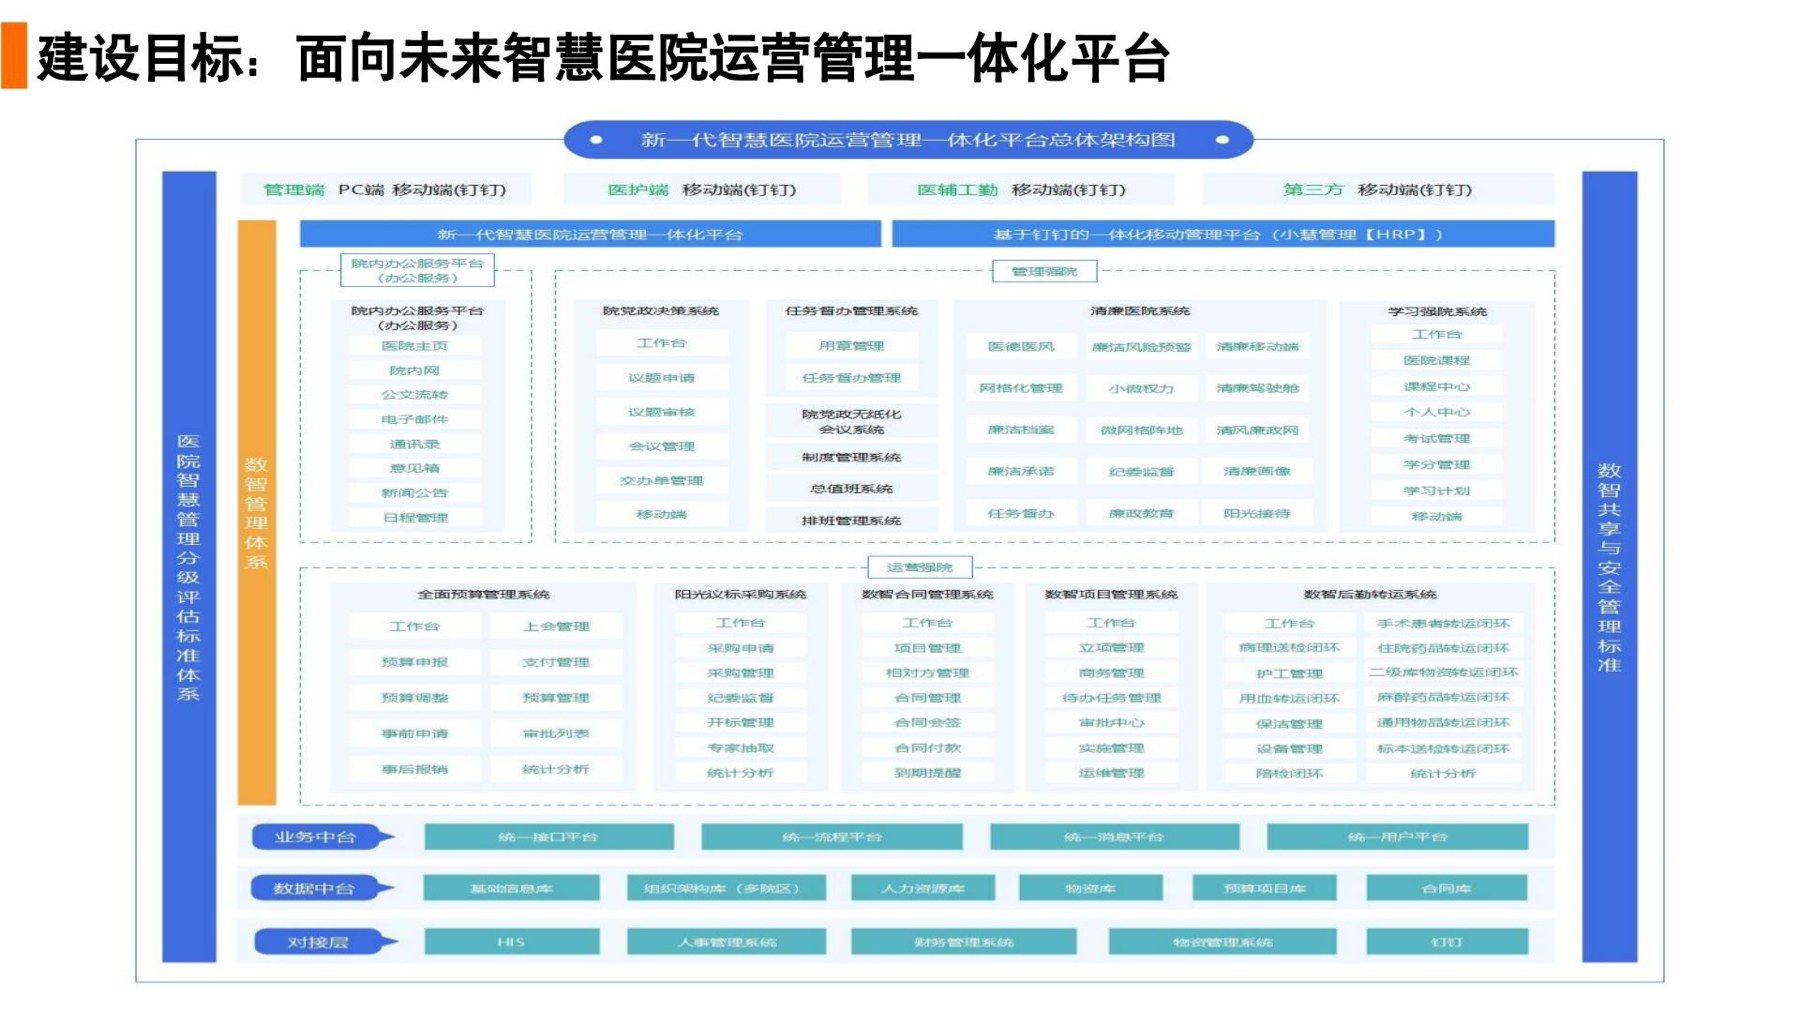Viewport: 1800px width, 1014px height.
Task: Click 合同库 in data middle platform
Action: coord(1446,888)
